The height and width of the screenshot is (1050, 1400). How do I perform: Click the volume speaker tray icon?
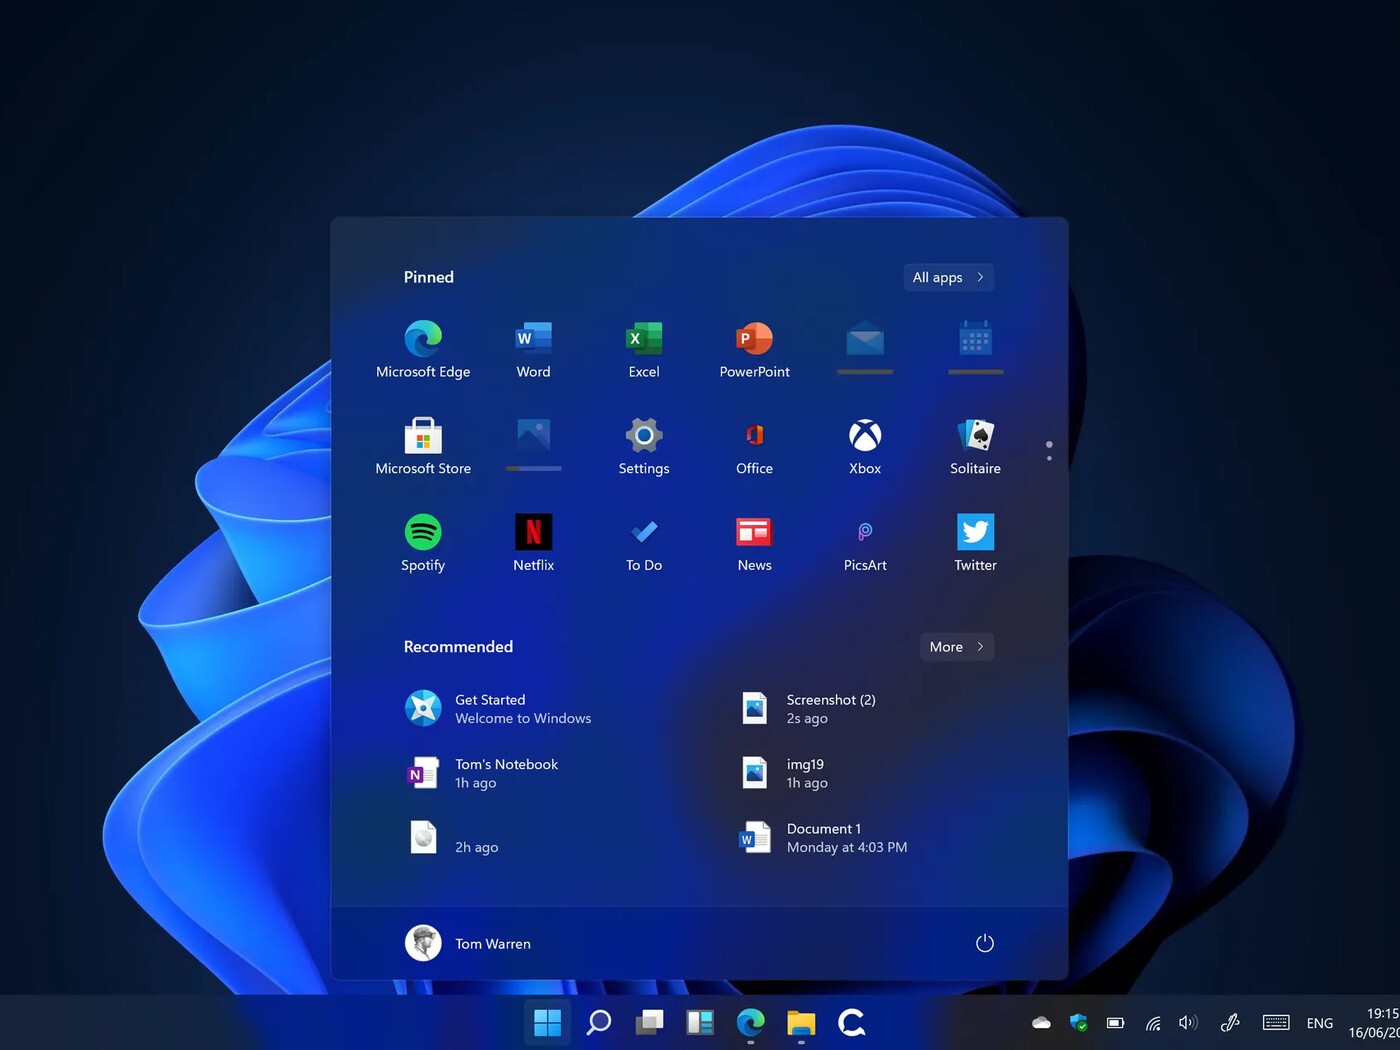(x=1188, y=1022)
